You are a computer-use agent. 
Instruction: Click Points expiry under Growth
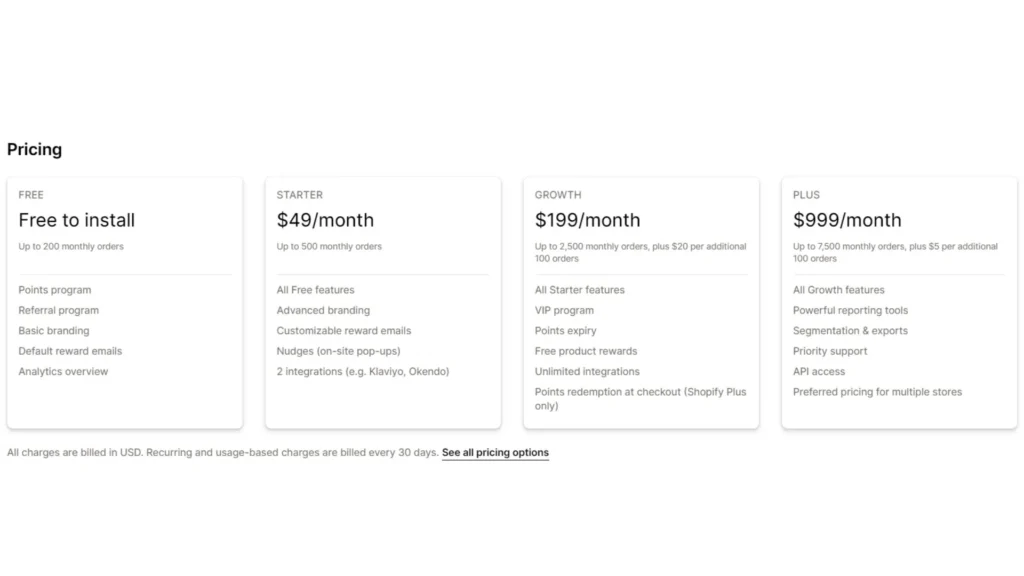565,330
